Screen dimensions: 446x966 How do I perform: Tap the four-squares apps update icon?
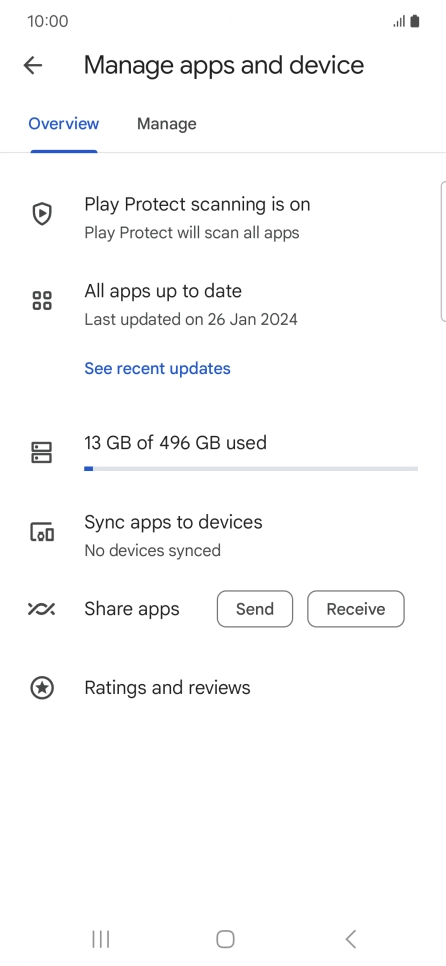pyautogui.click(x=42, y=301)
